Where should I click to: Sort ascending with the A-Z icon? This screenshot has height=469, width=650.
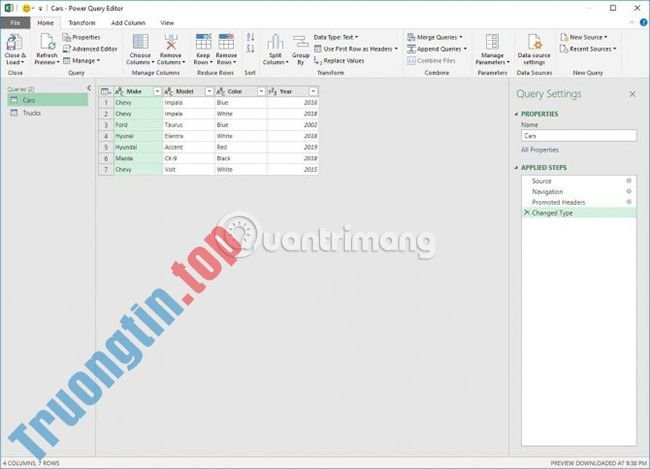(250, 37)
